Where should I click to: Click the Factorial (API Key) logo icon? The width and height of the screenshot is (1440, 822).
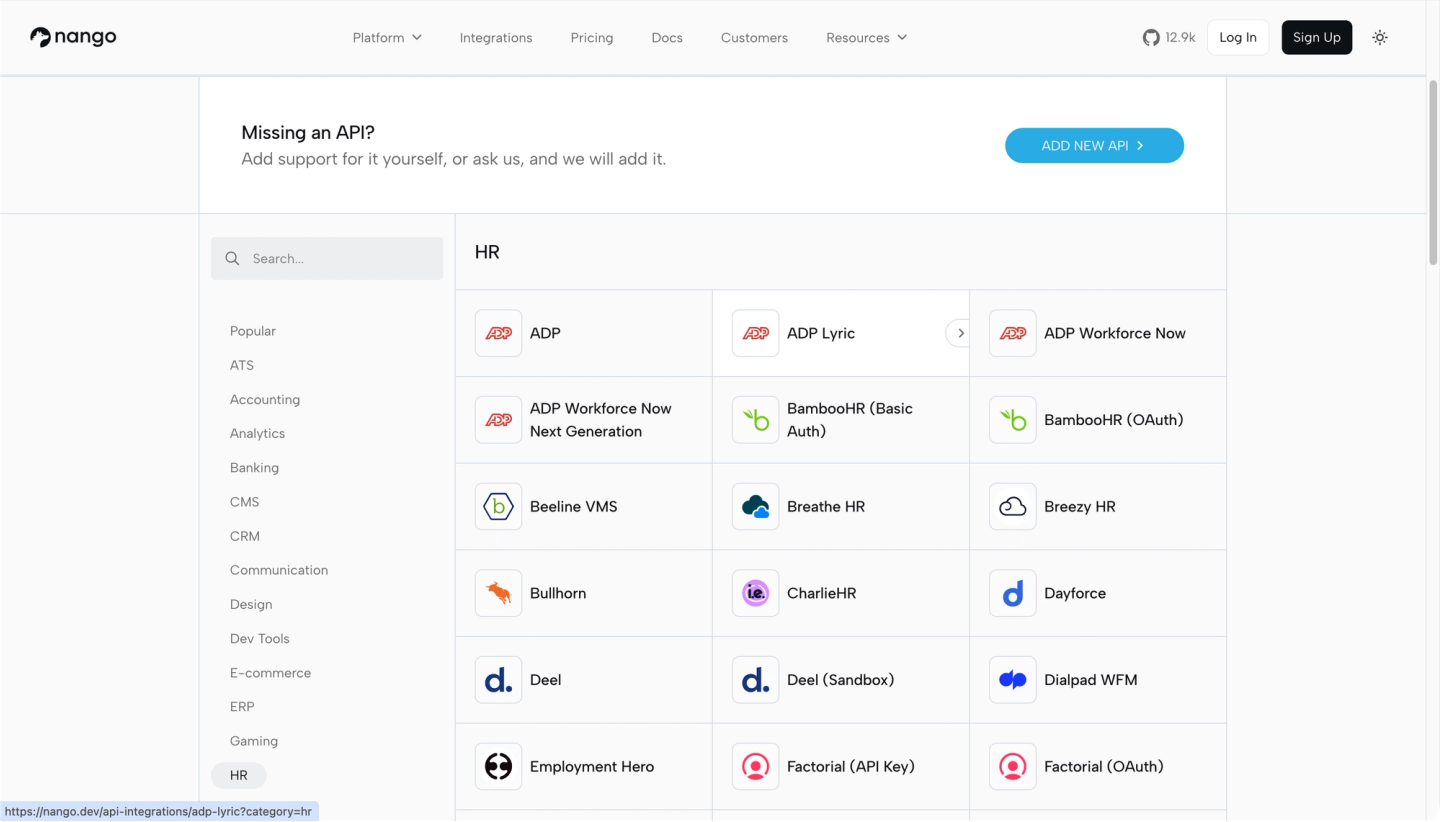[x=755, y=767]
